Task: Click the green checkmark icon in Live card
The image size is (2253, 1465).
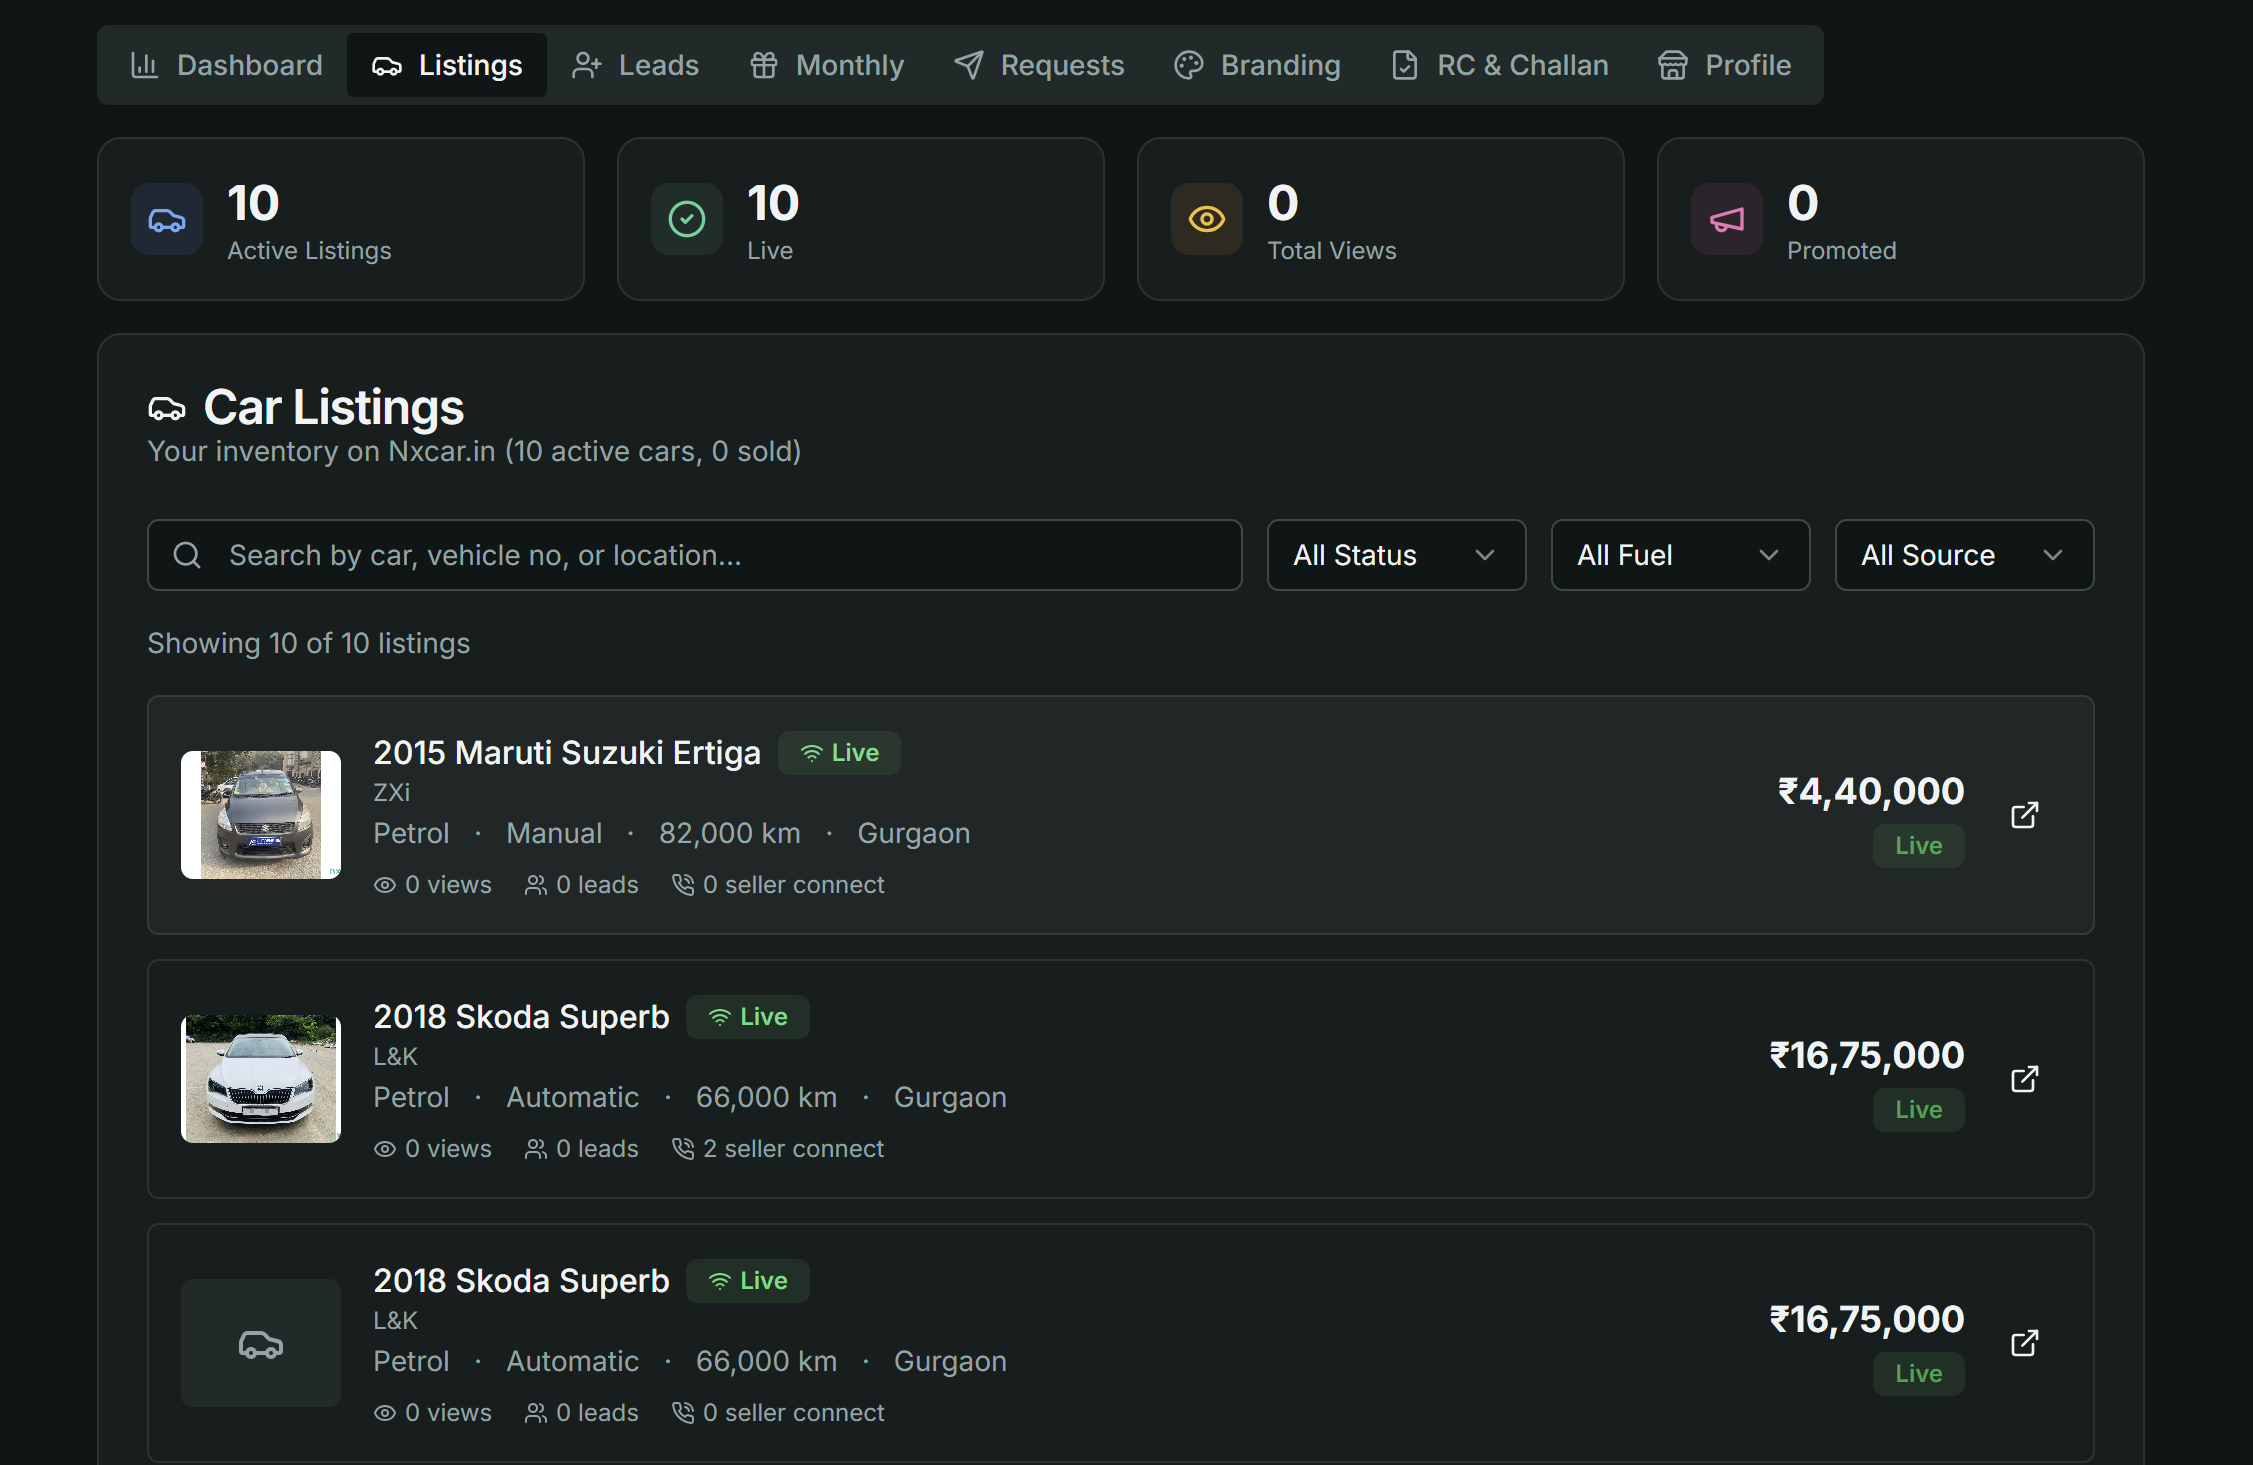Action: pos(687,219)
